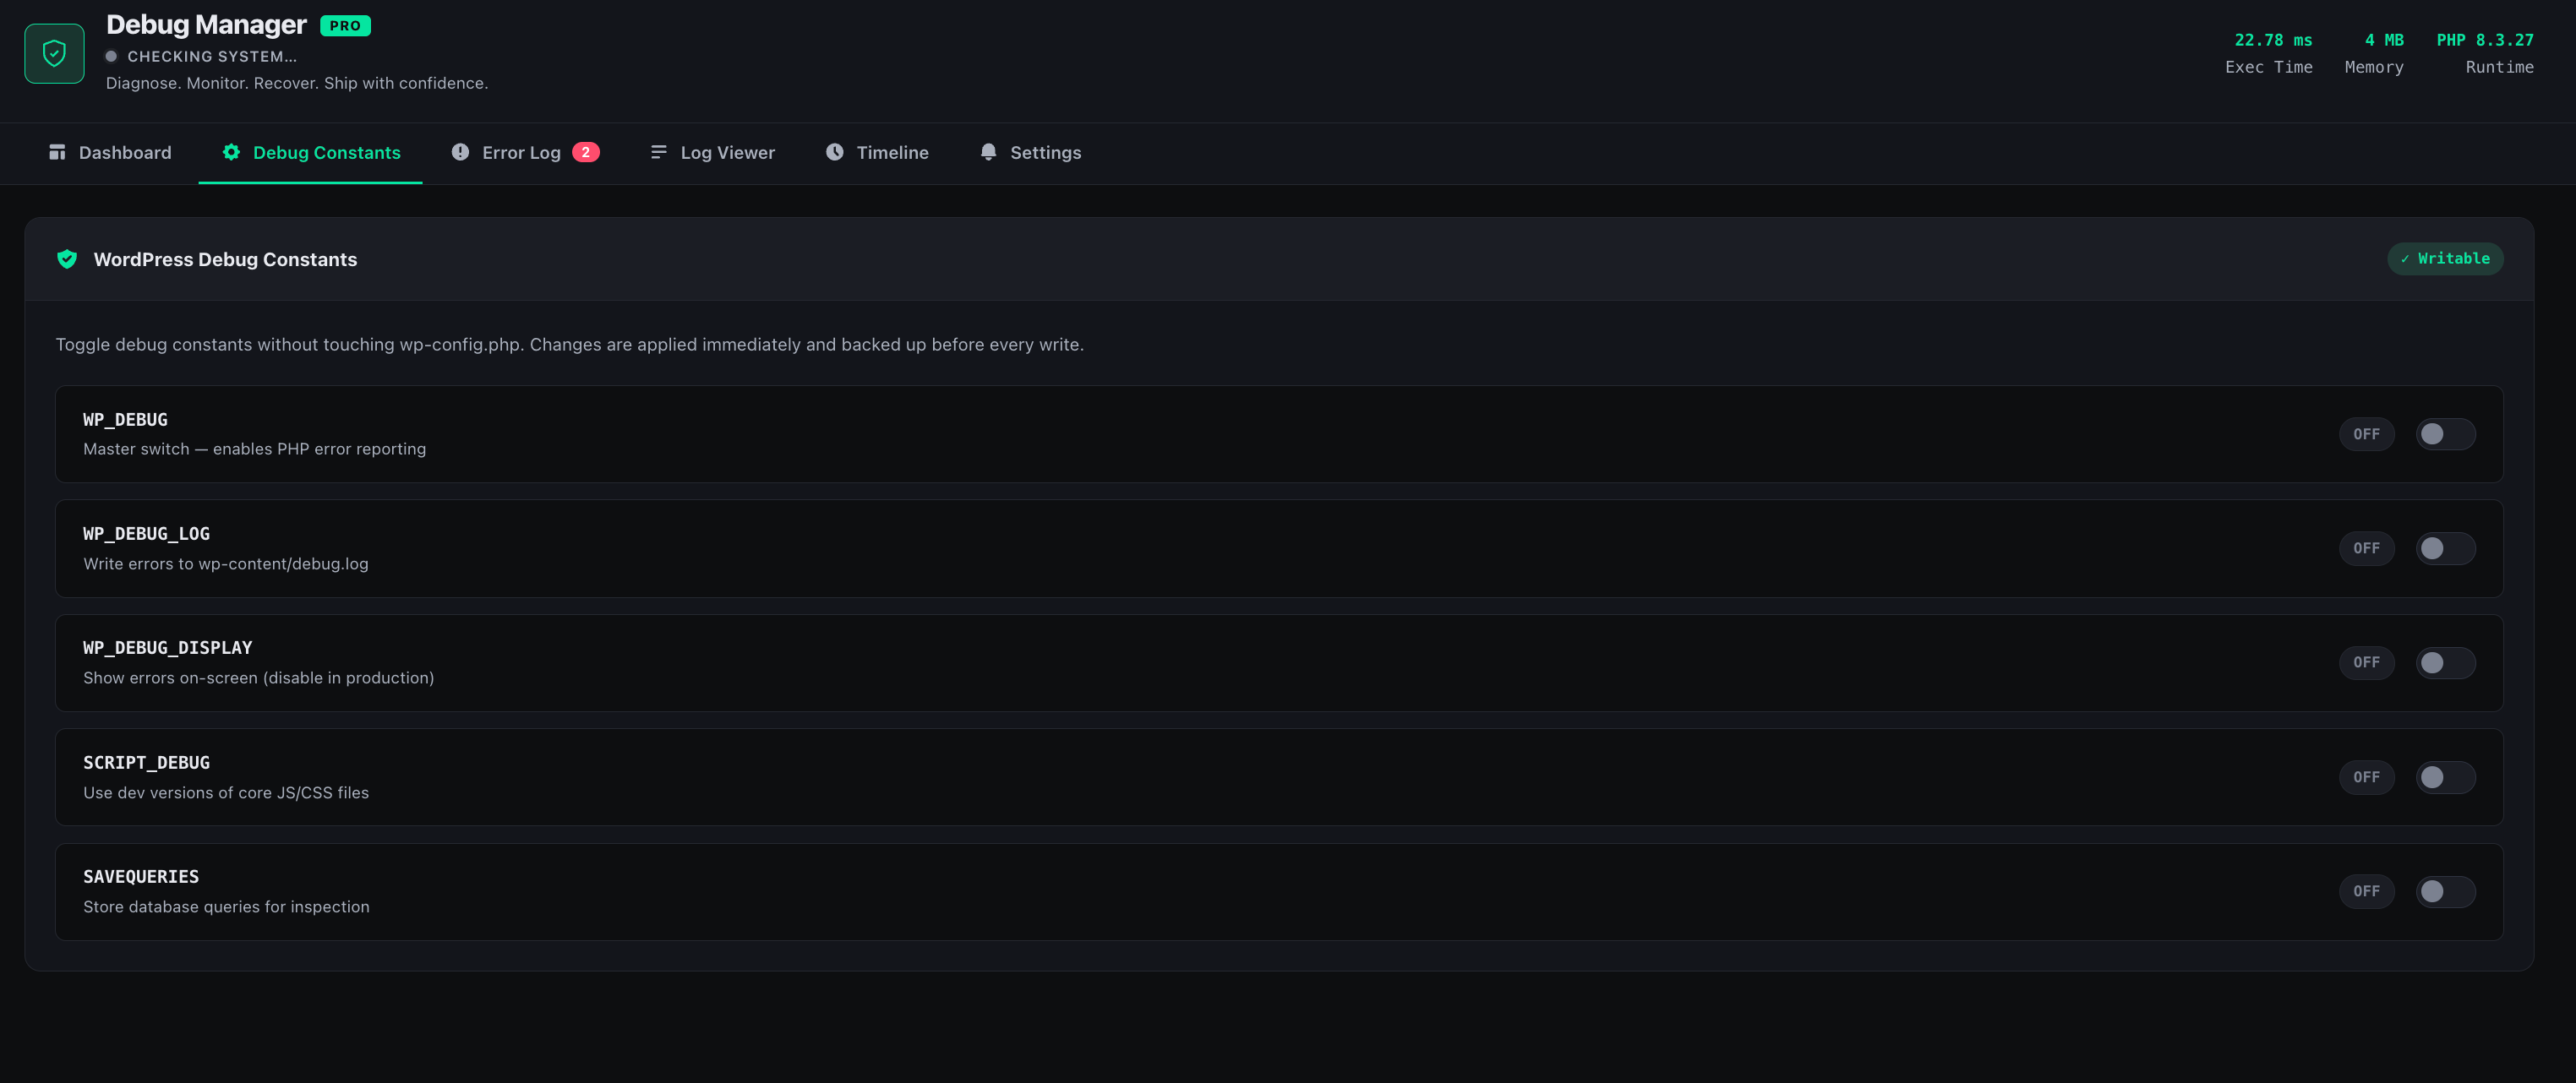Image resolution: width=2576 pixels, height=1083 pixels.
Task: Click the PRO badge next to Debug Manager
Action: coord(345,26)
